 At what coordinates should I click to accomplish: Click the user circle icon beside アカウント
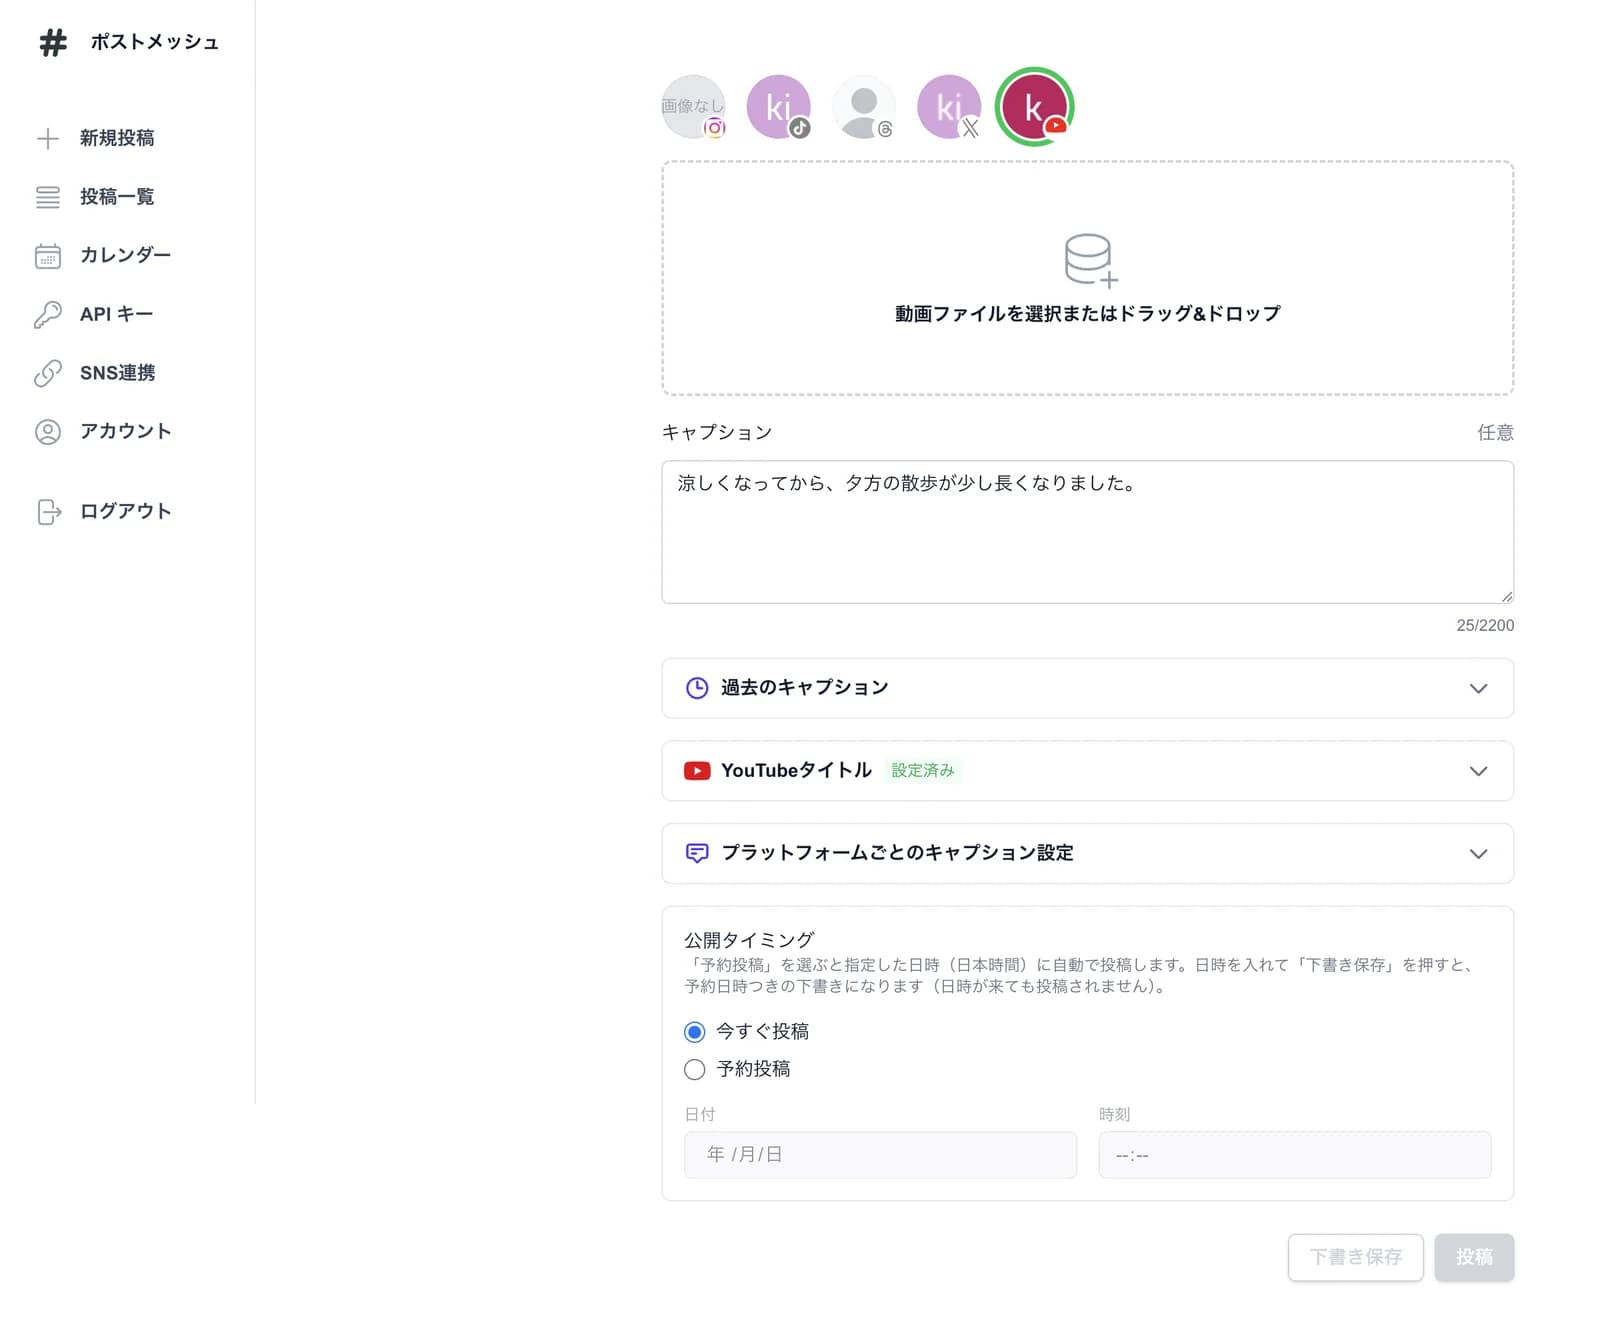coord(48,432)
